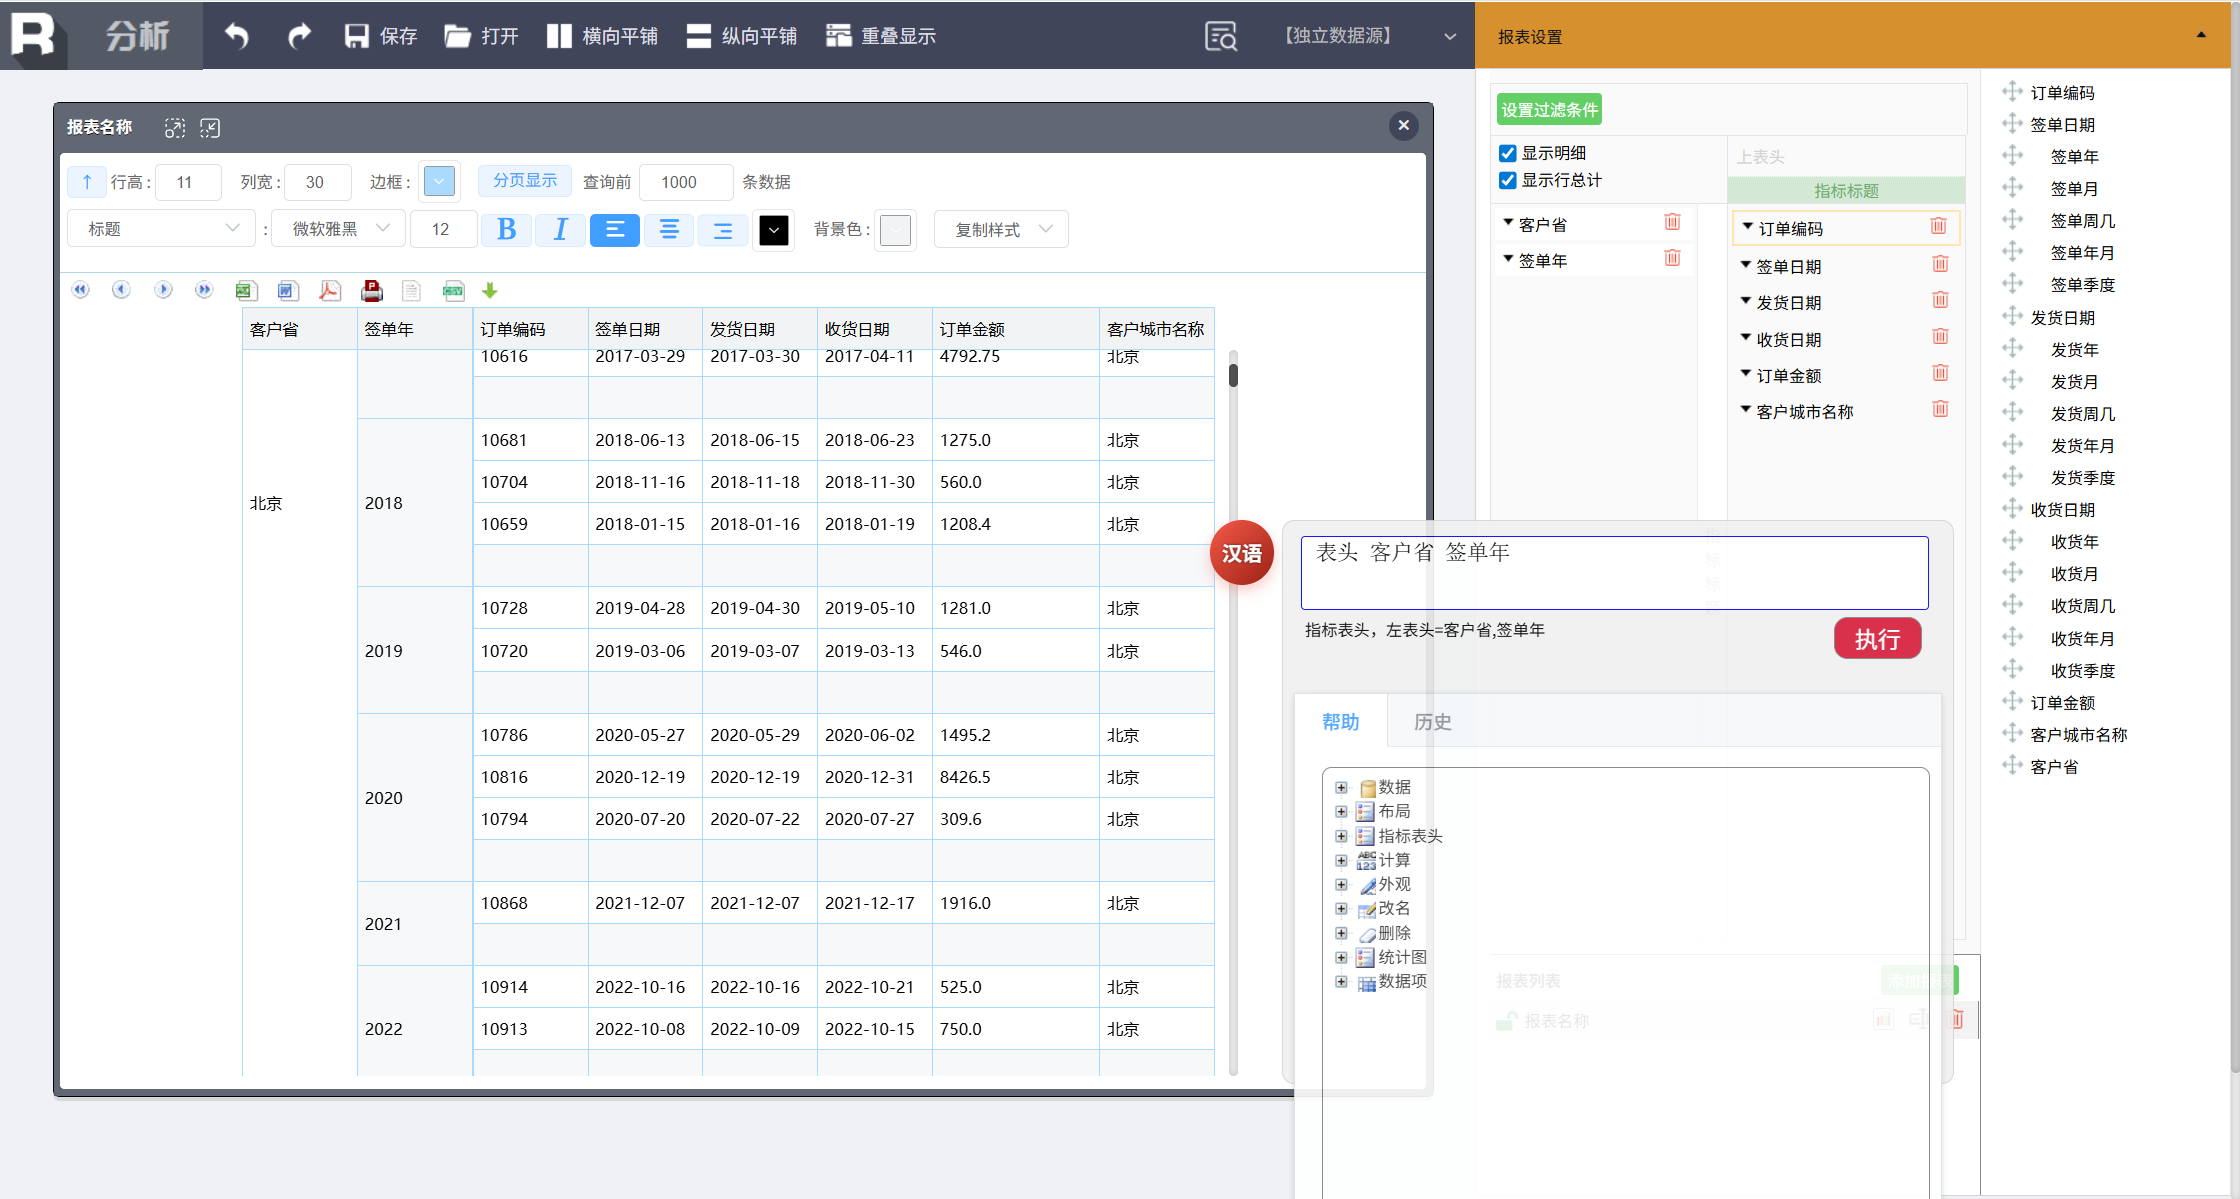Screen dimensions: 2240x1199
Task: Click the CSV export icon
Action: click(453, 290)
